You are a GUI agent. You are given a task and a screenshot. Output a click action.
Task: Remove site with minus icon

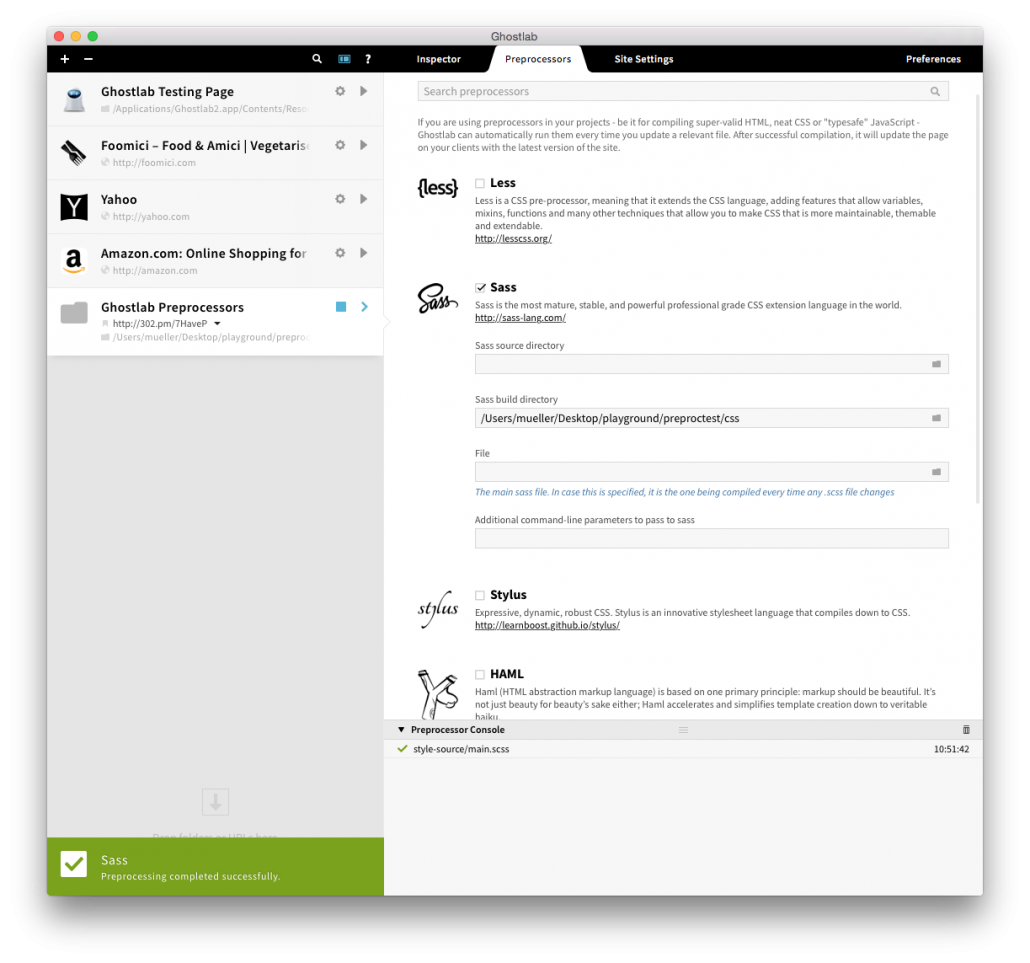coord(88,59)
